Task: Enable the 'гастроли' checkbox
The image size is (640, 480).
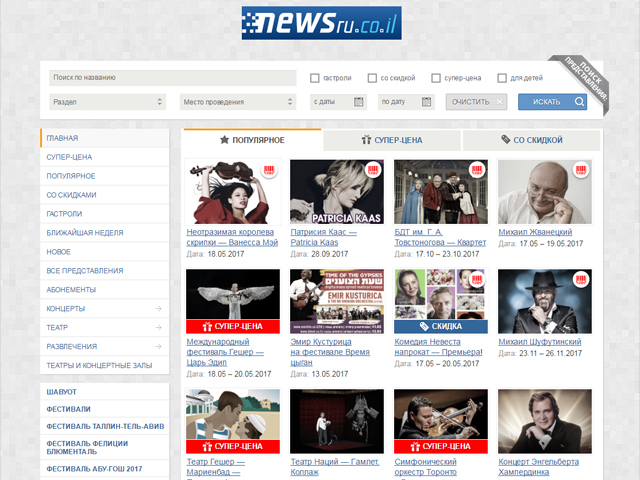Action: pyautogui.click(x=315, y=78)
